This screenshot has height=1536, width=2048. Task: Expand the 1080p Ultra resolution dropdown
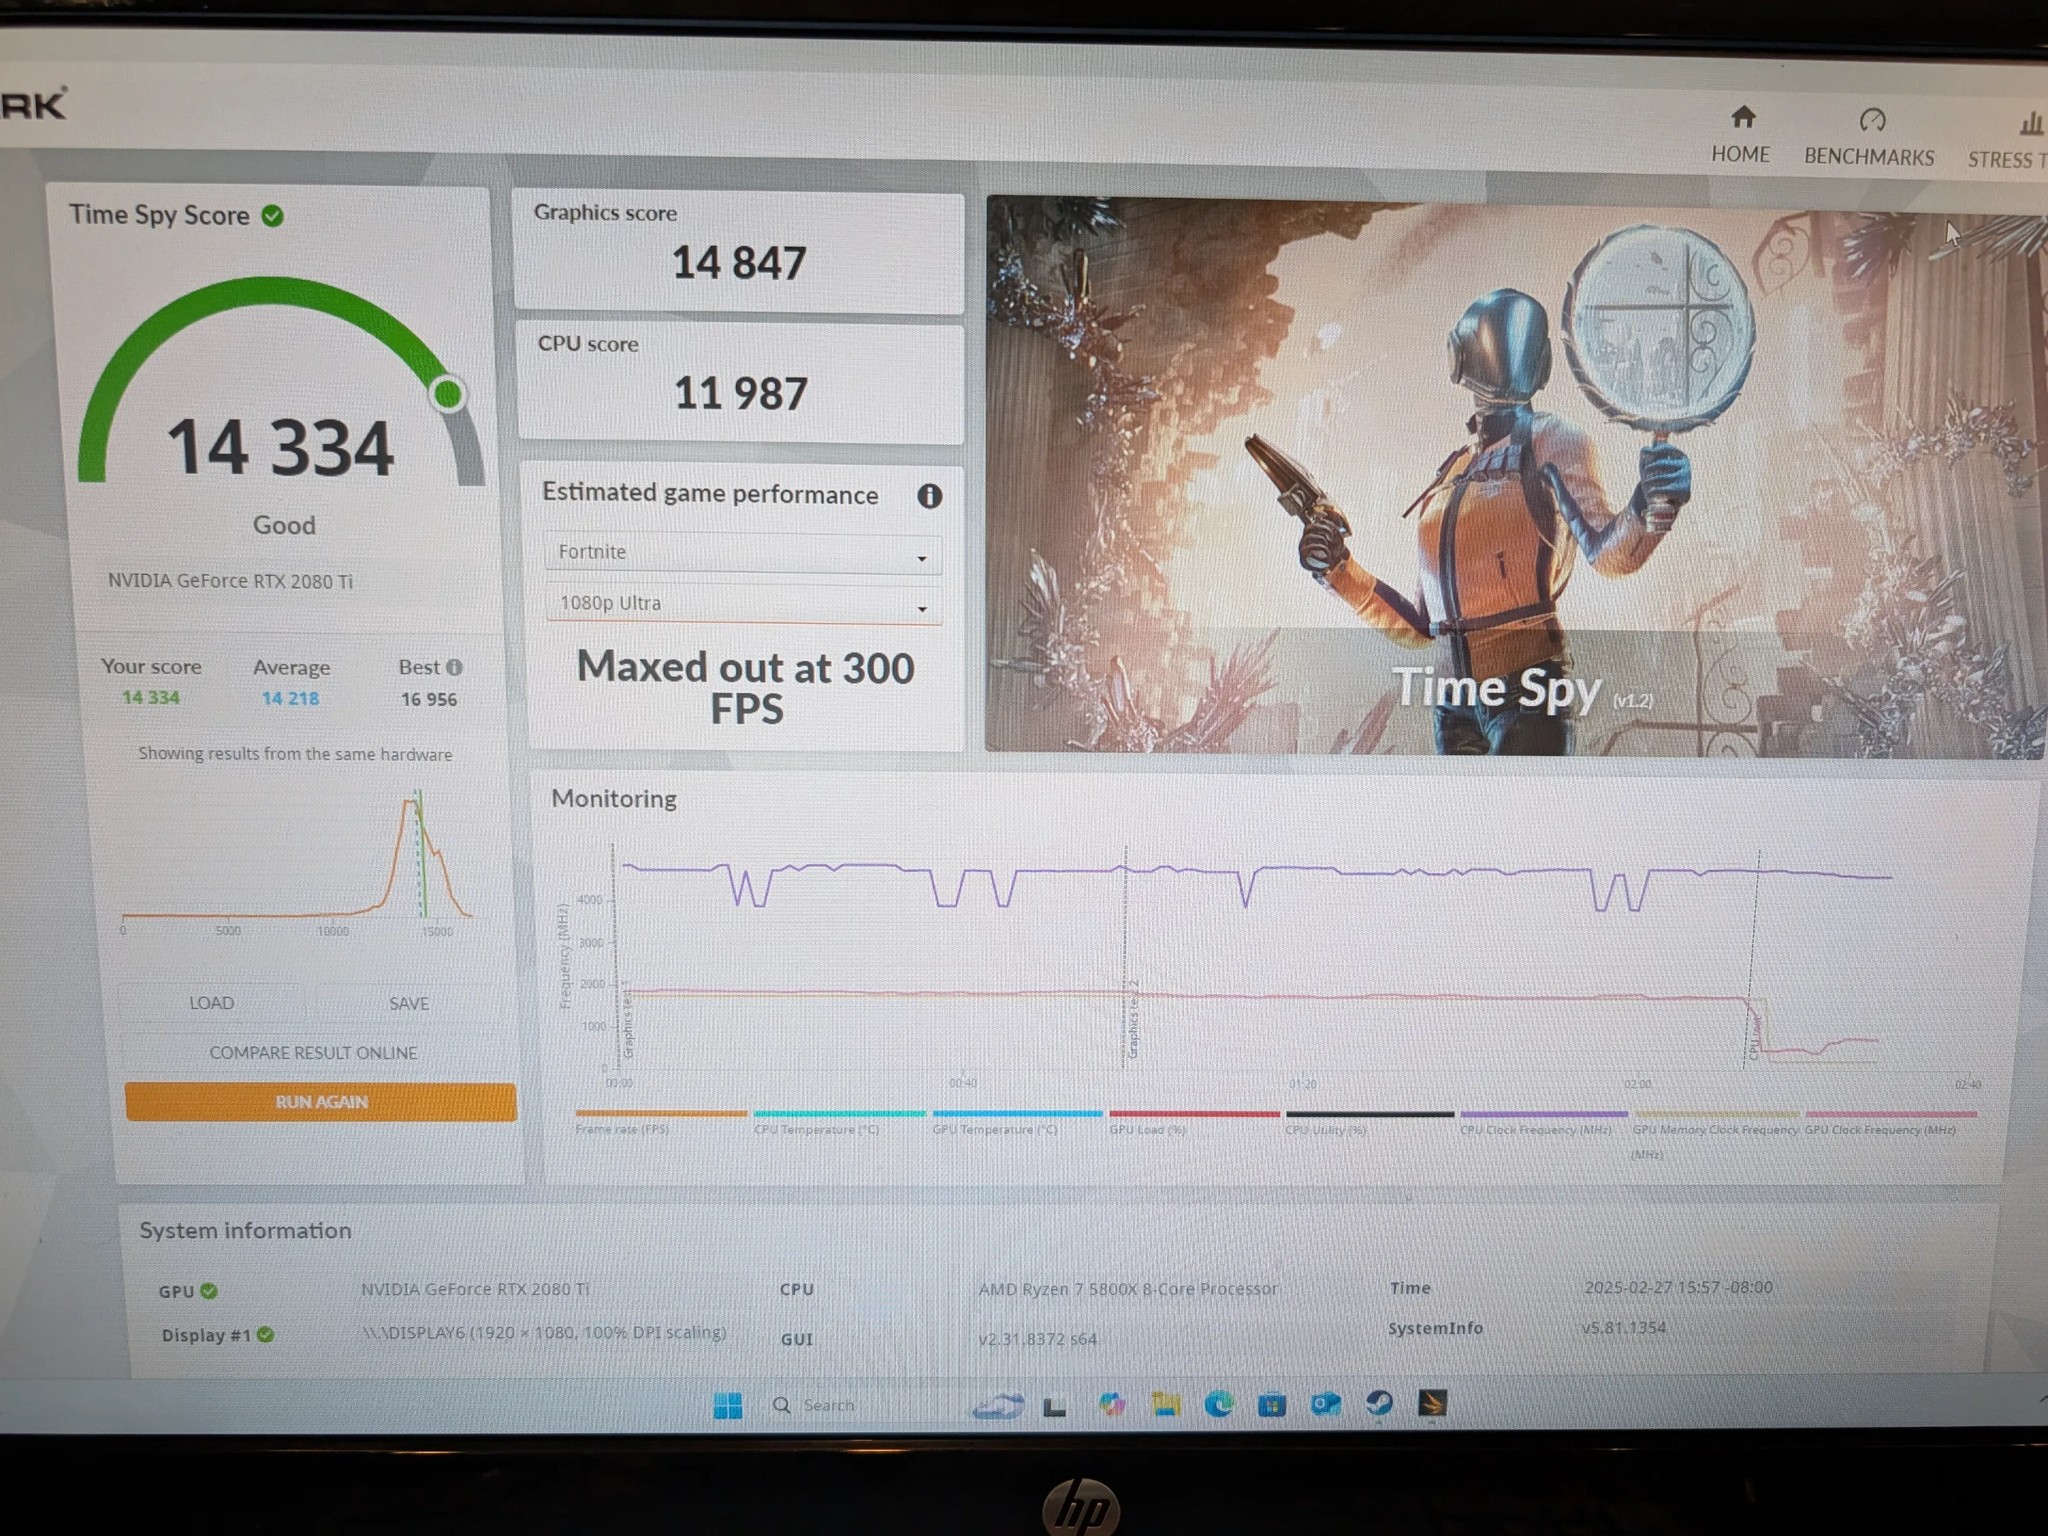(923, 607)
